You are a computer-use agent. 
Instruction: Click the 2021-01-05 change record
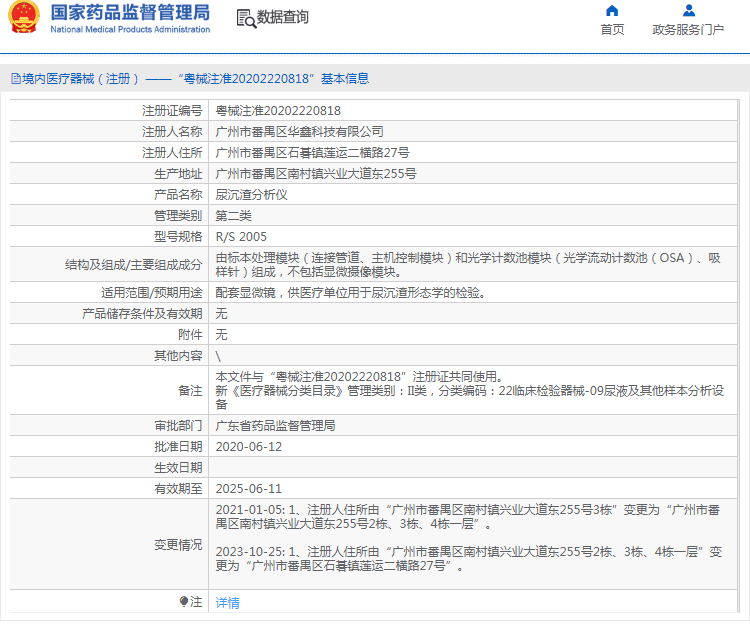[x=468, y=517]
